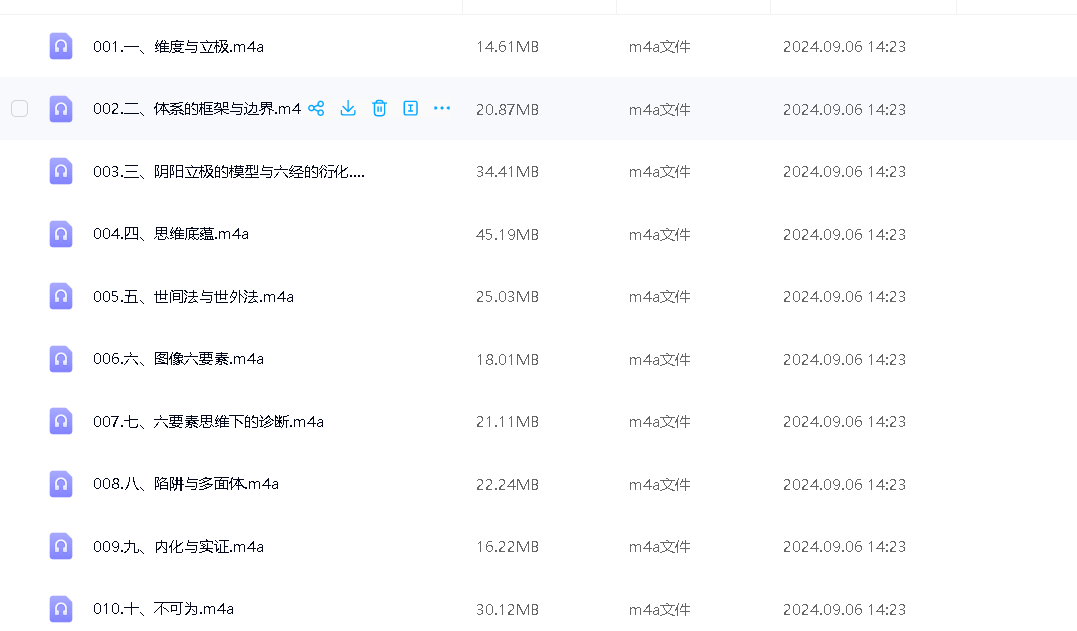Click file name 009 内化与实证.m4a
The width and height of the screenshot is (1077, 631).
pyautogui.click(x=178, y=547)
